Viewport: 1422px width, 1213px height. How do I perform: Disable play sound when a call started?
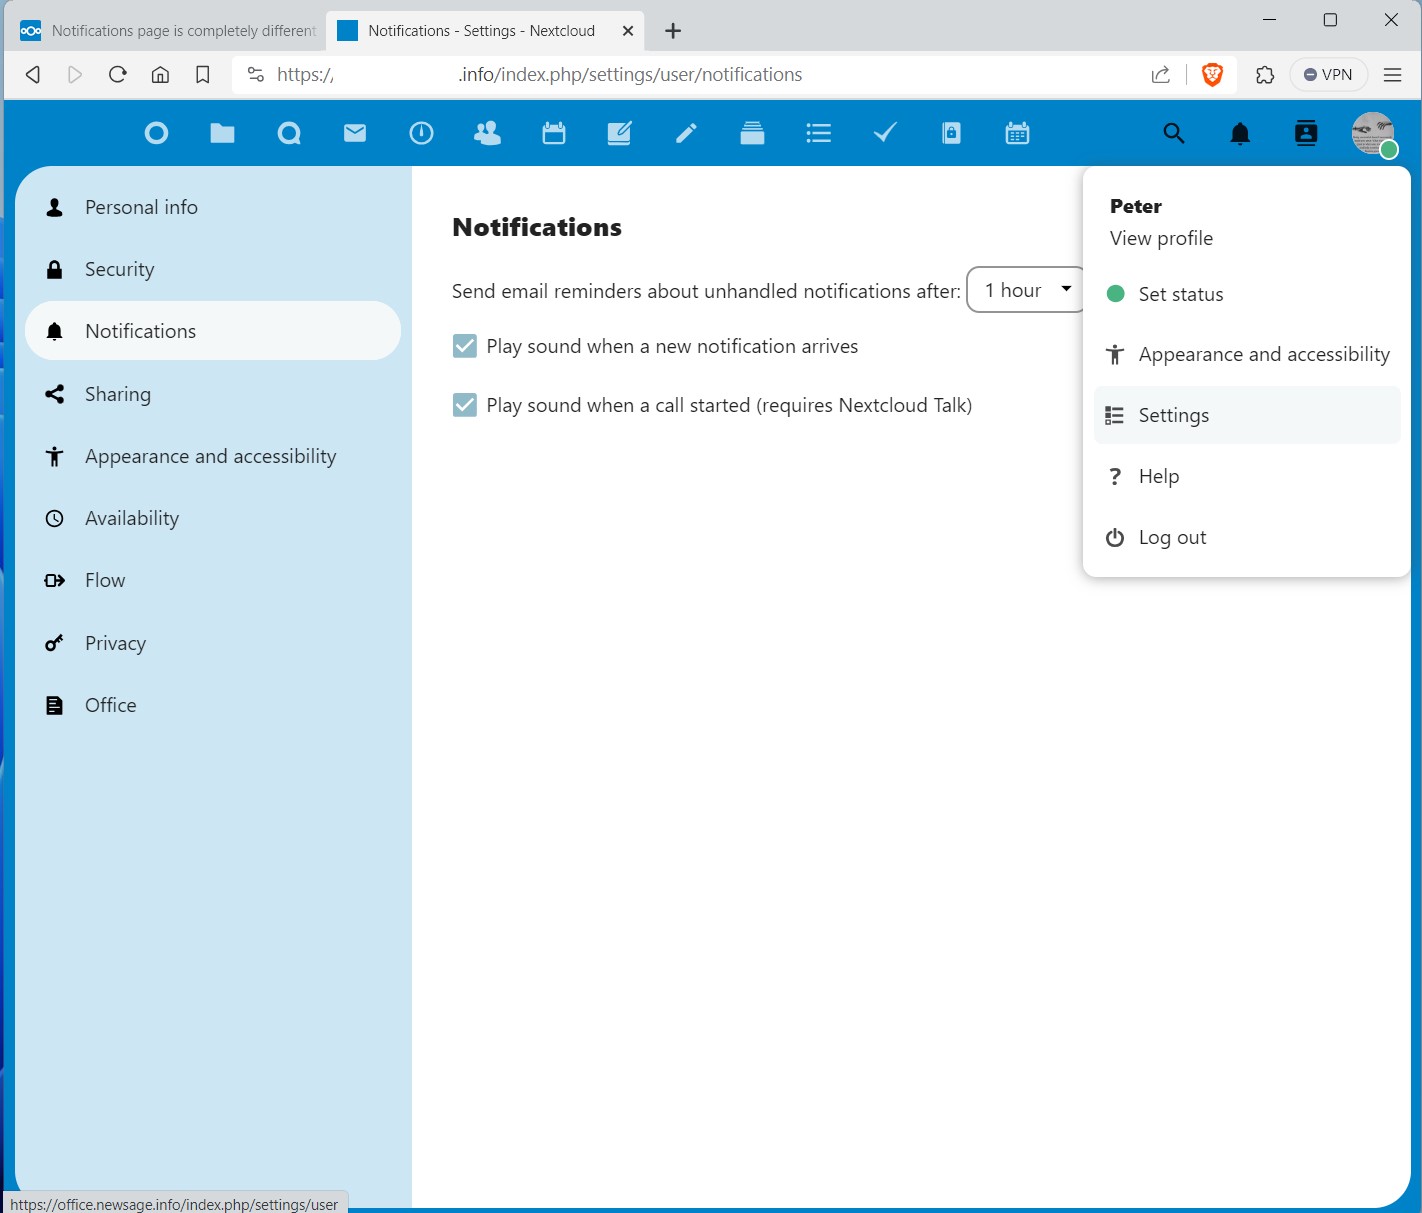[465, 405]
